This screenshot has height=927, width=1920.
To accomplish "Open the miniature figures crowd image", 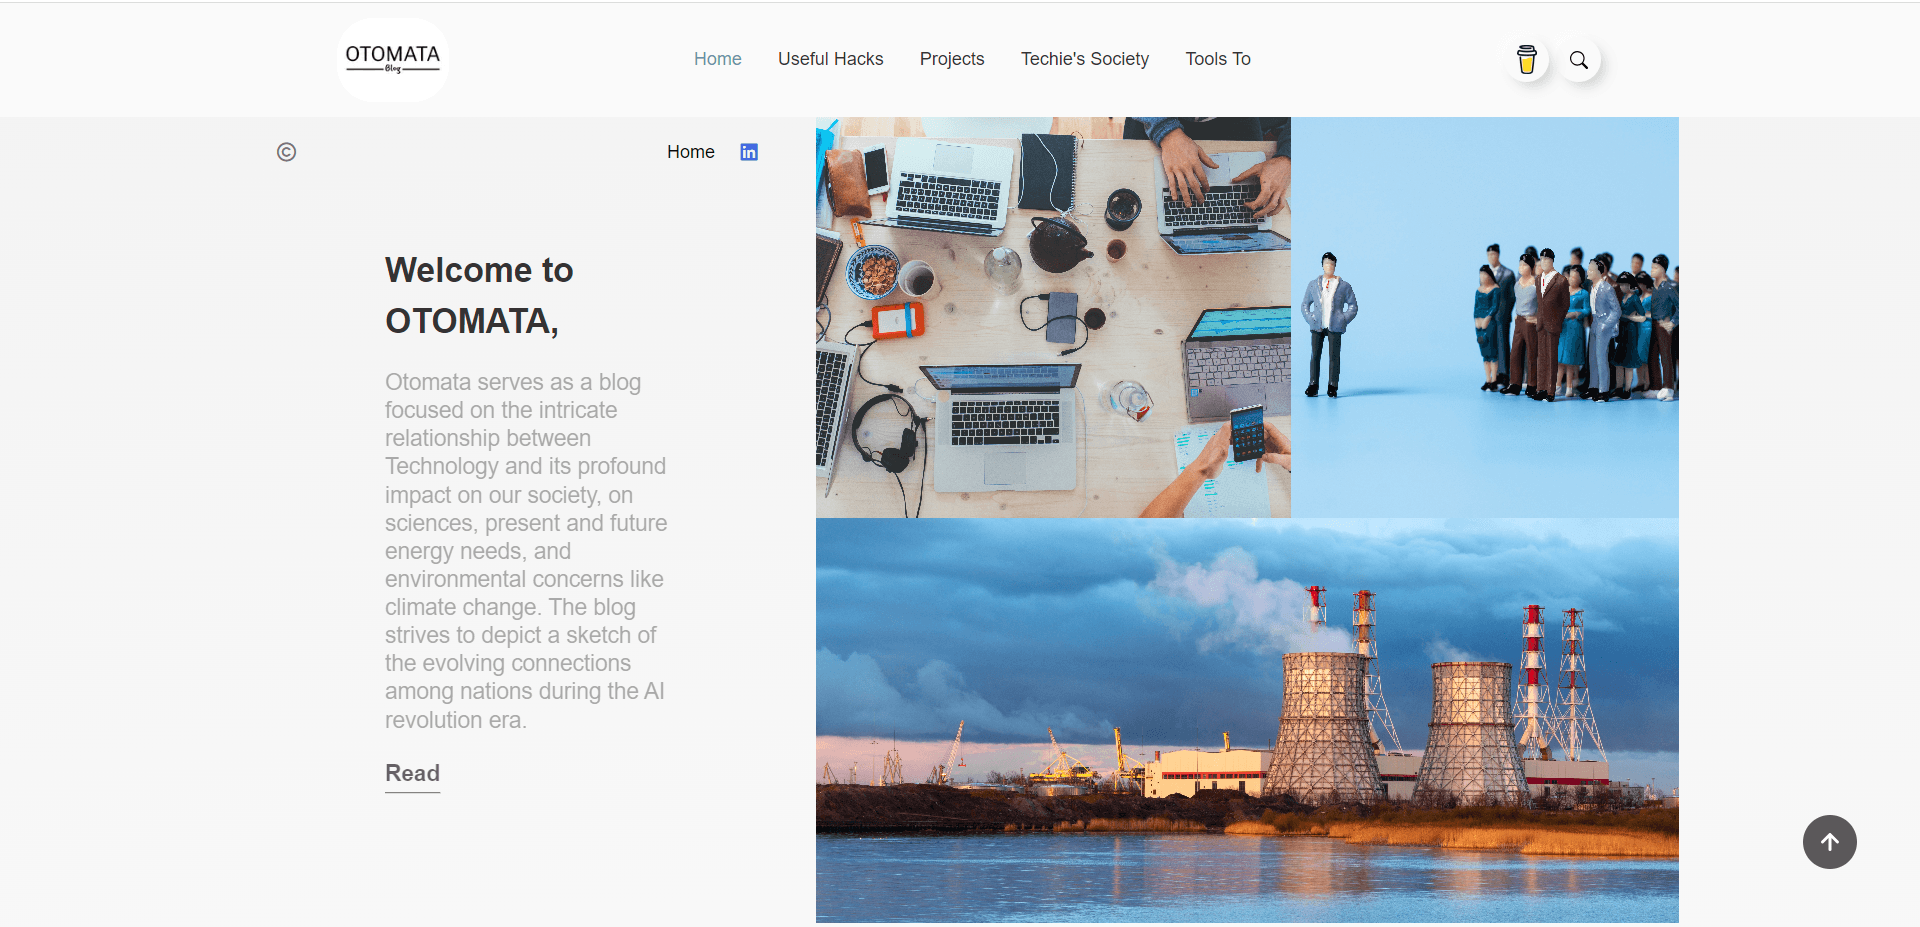I will click(x=1485, y=317).
